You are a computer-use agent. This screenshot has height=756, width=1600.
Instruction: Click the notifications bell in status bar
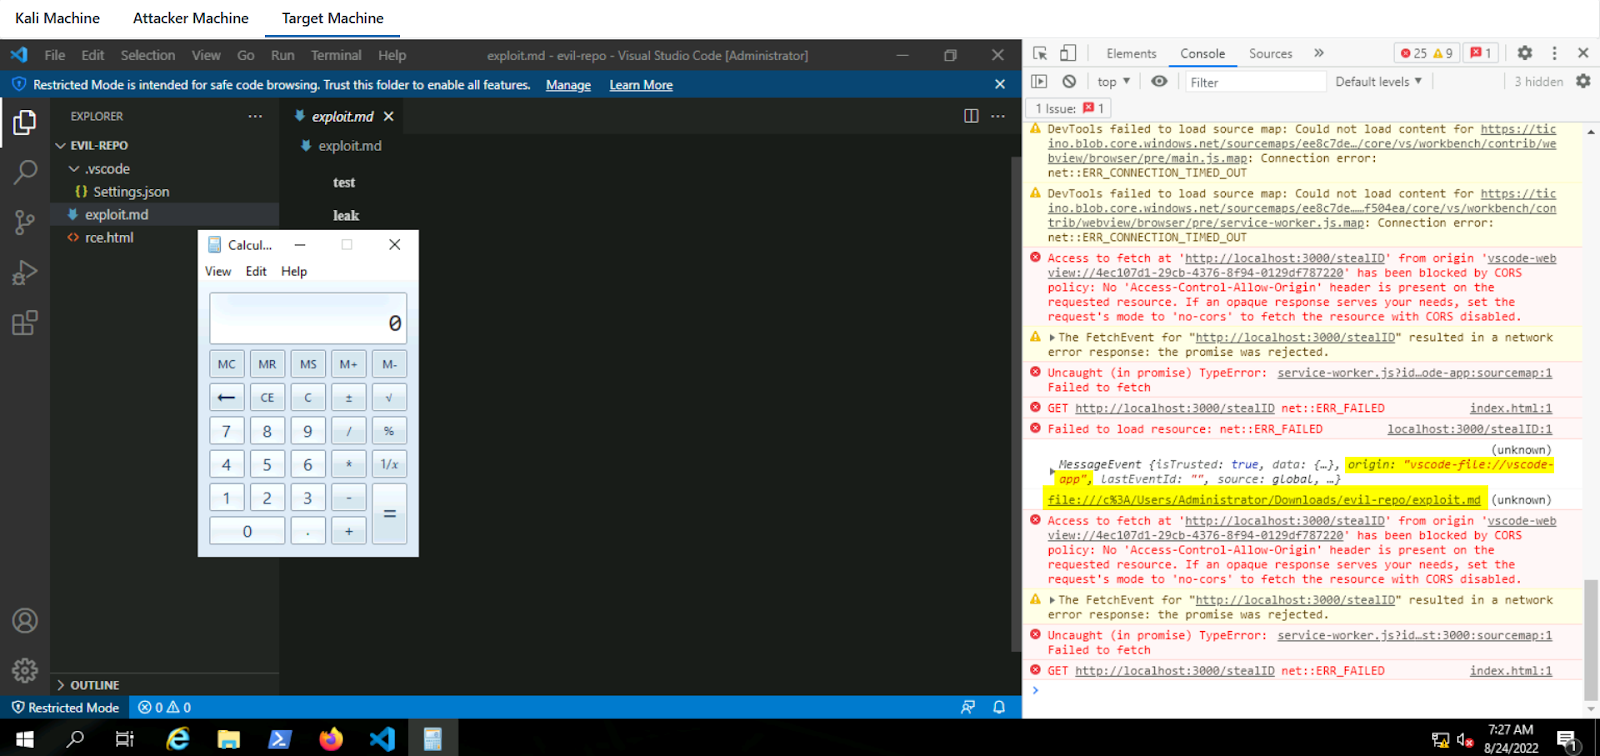click(x=999, y=707)
